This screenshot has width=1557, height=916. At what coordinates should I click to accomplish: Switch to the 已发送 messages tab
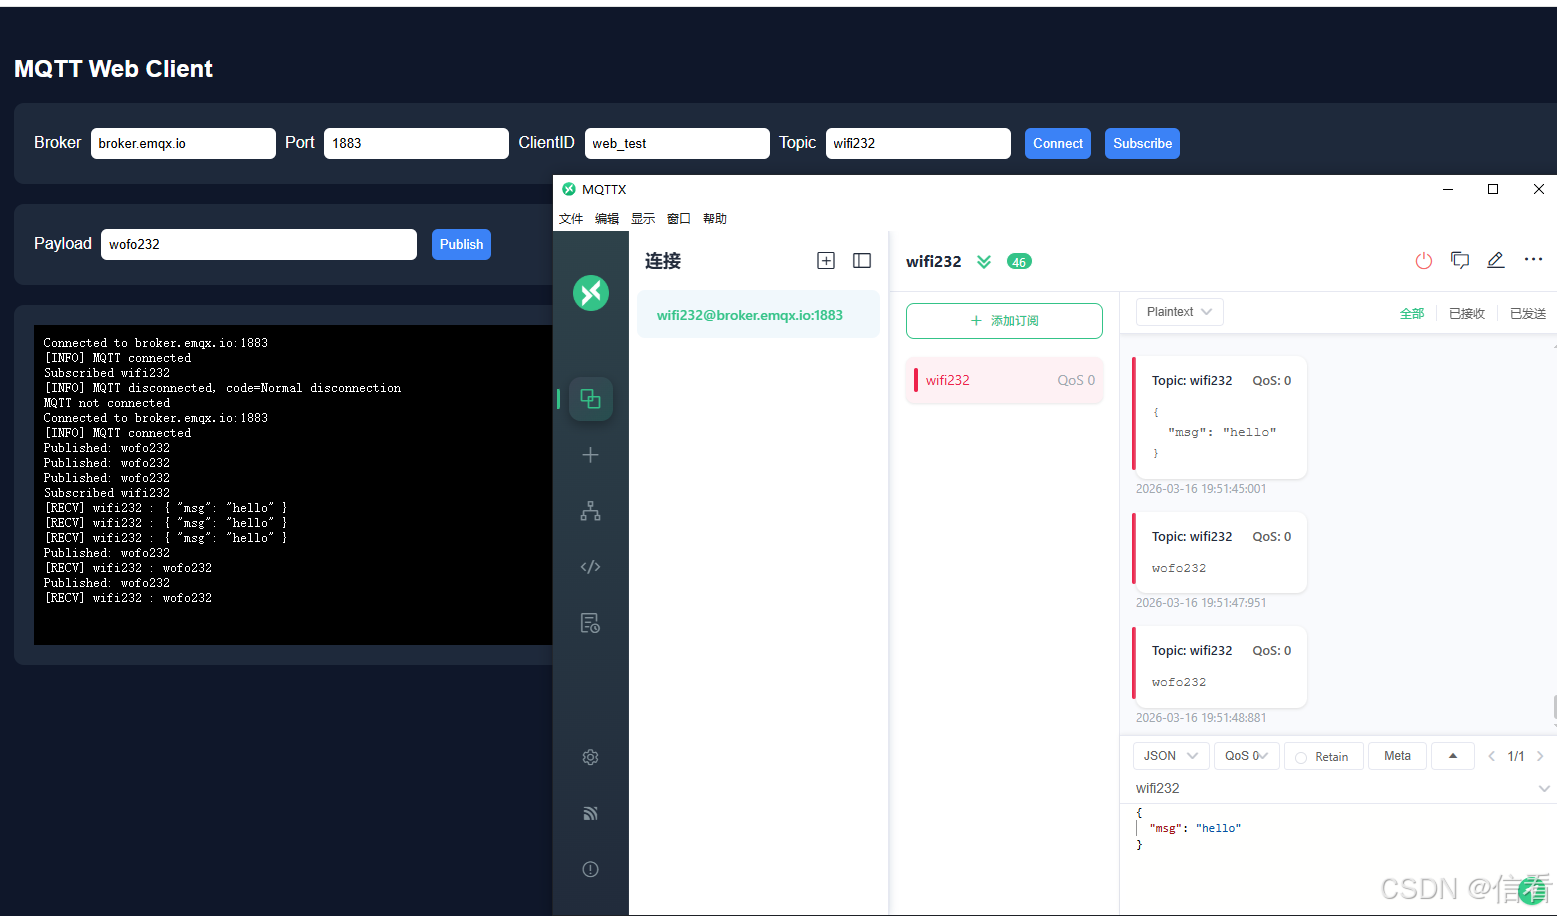1528,313
